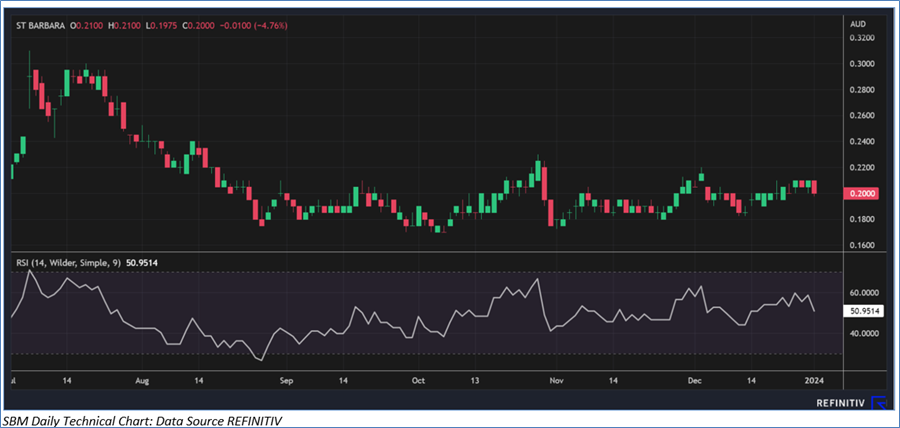Viewport: 900px width, 428px height.
Task: Select the Dec marker on time axis
Action: 695,381
